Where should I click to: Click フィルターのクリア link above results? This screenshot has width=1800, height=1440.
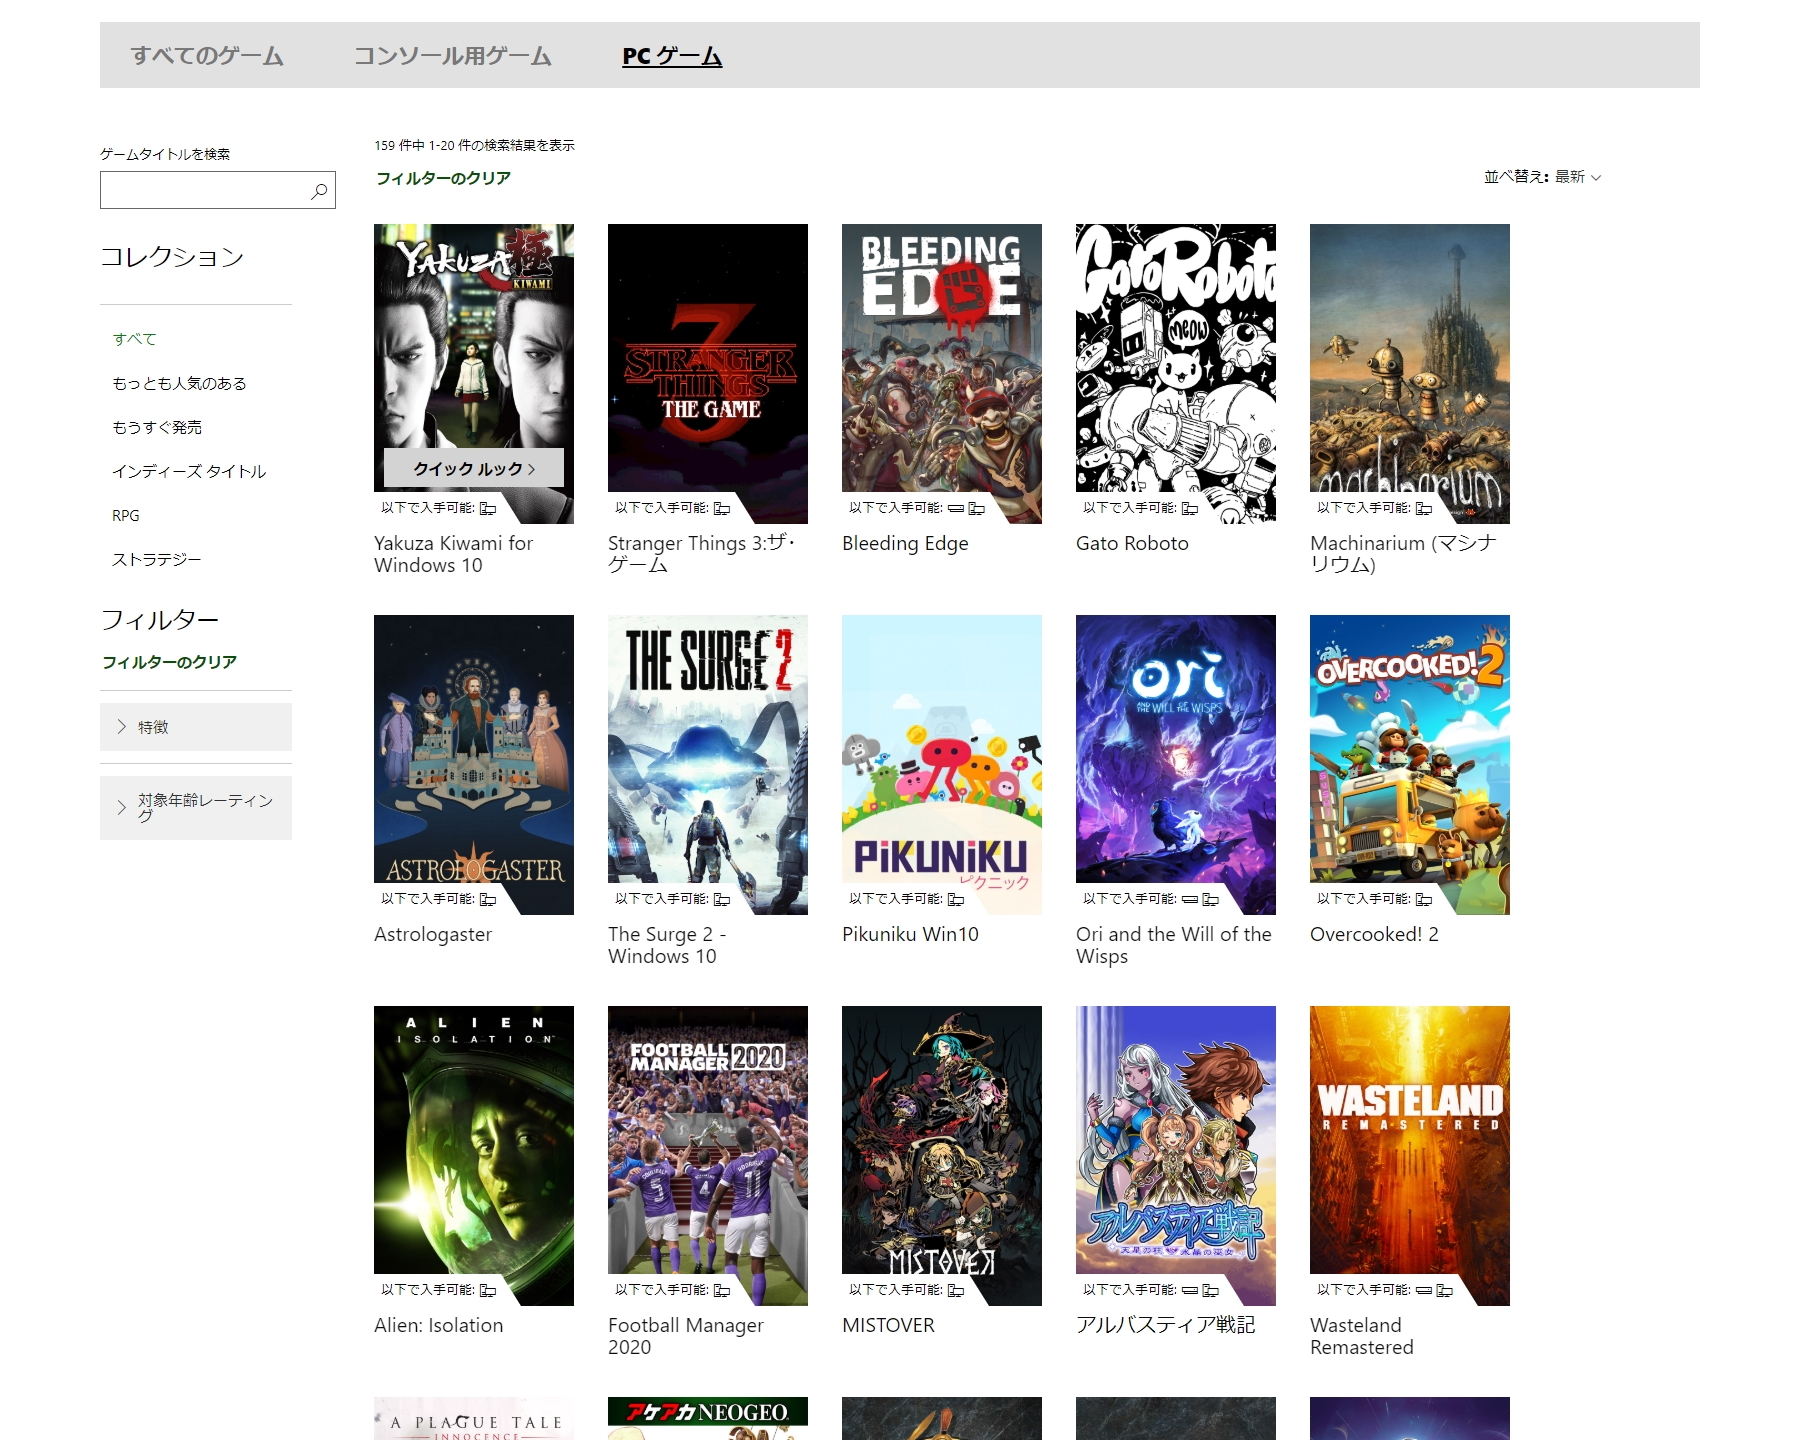[x=443, y=178]
